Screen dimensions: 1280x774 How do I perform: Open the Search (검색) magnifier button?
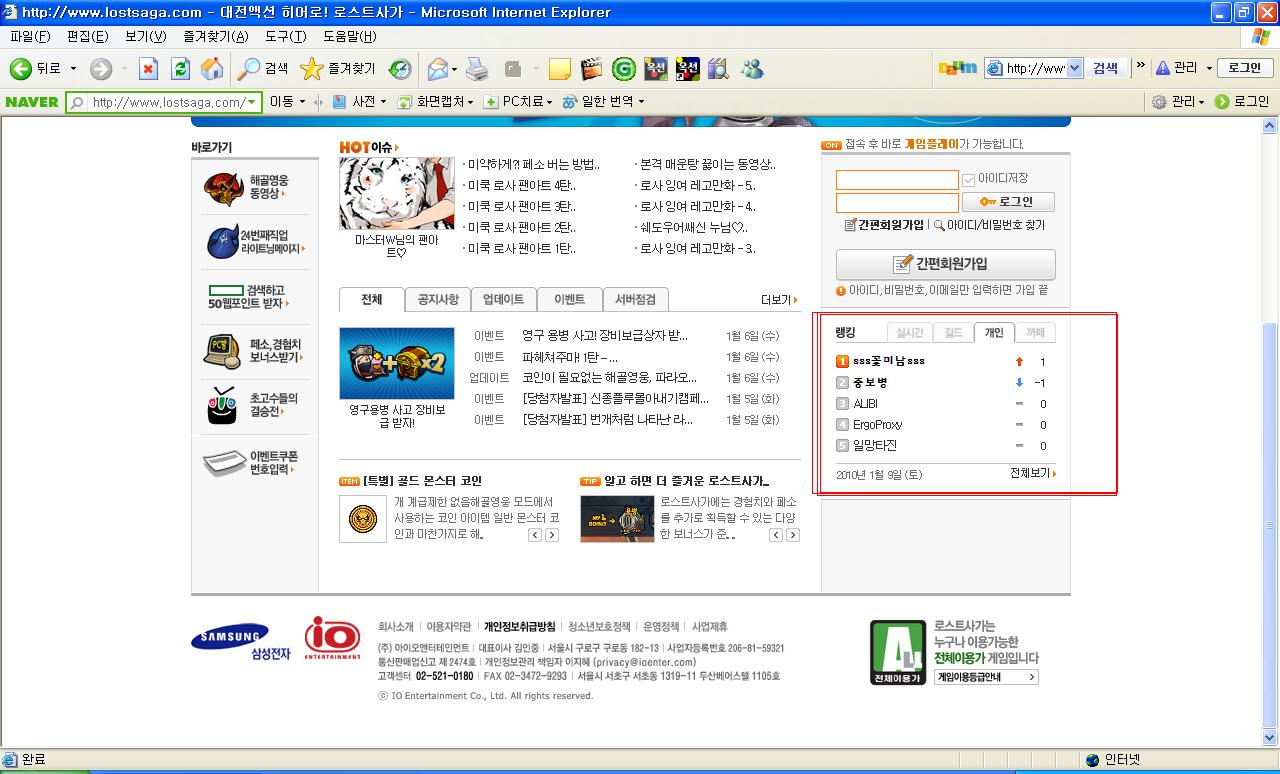pos(264,68)
